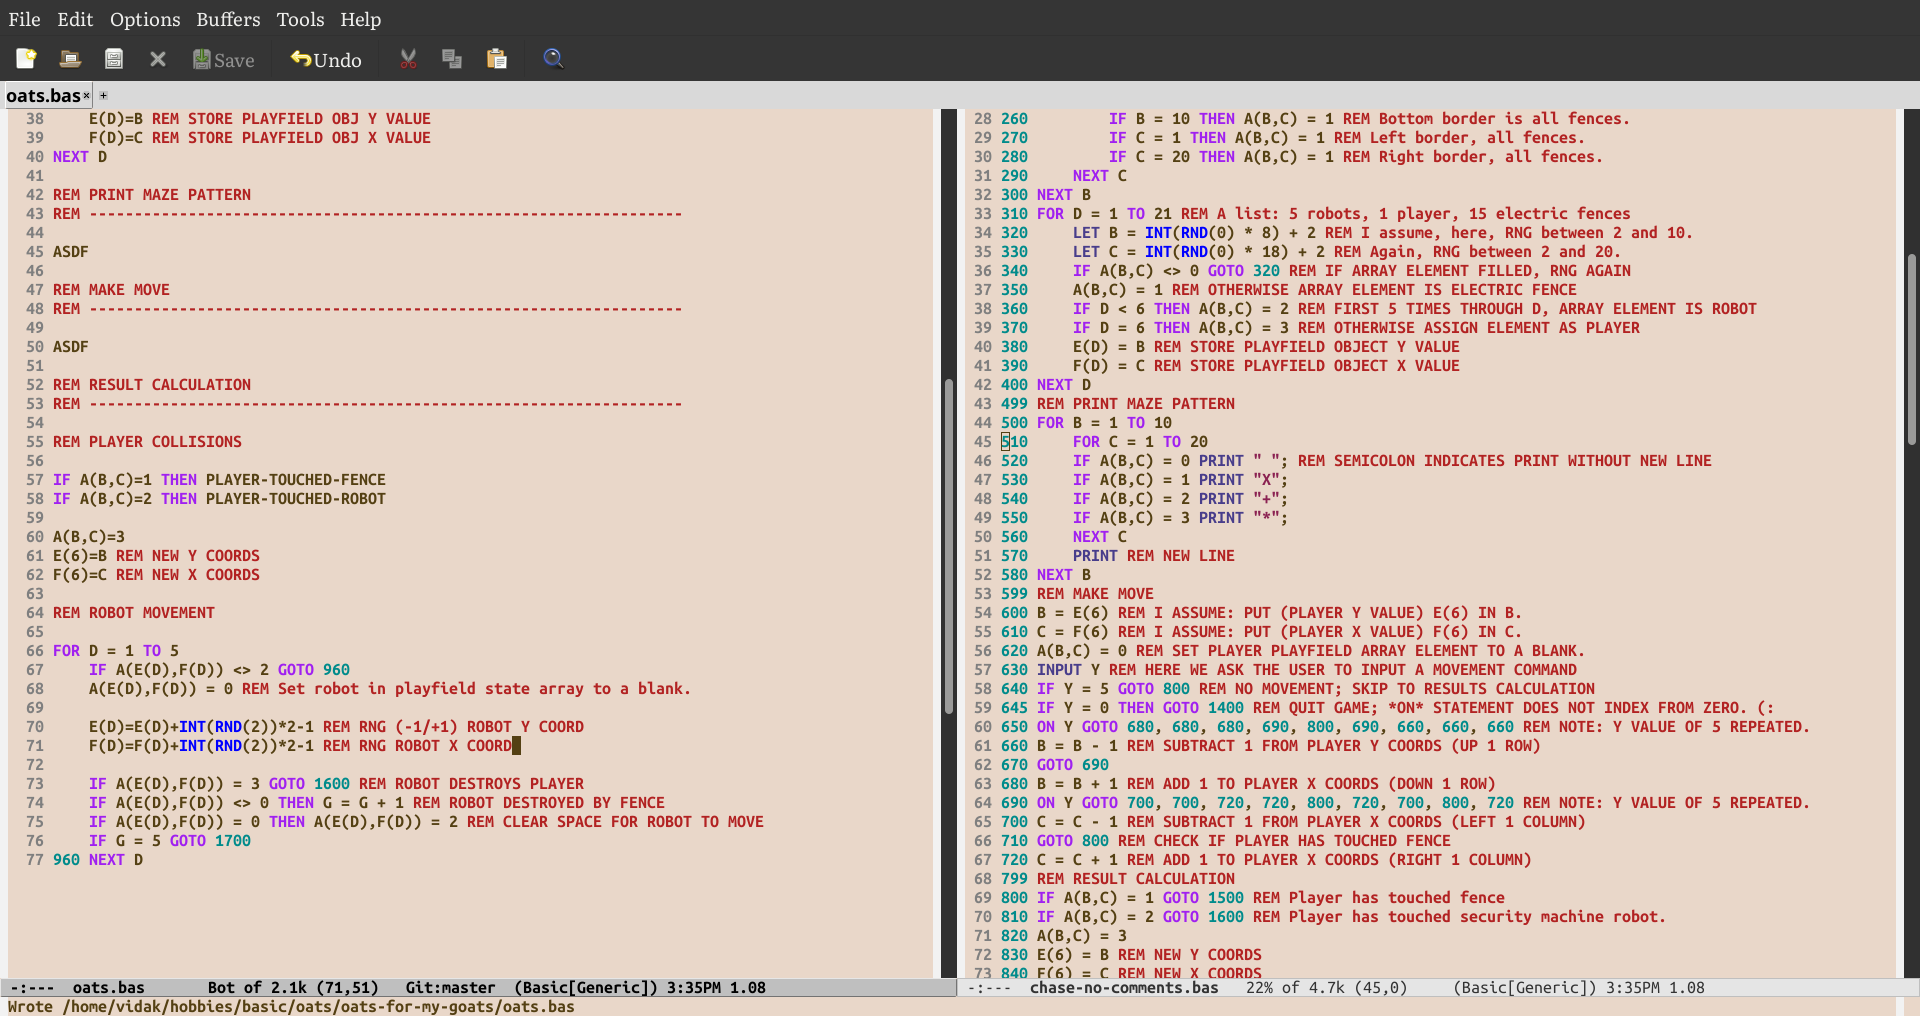Click the Paste clipboard icon

tap(497, 59)
